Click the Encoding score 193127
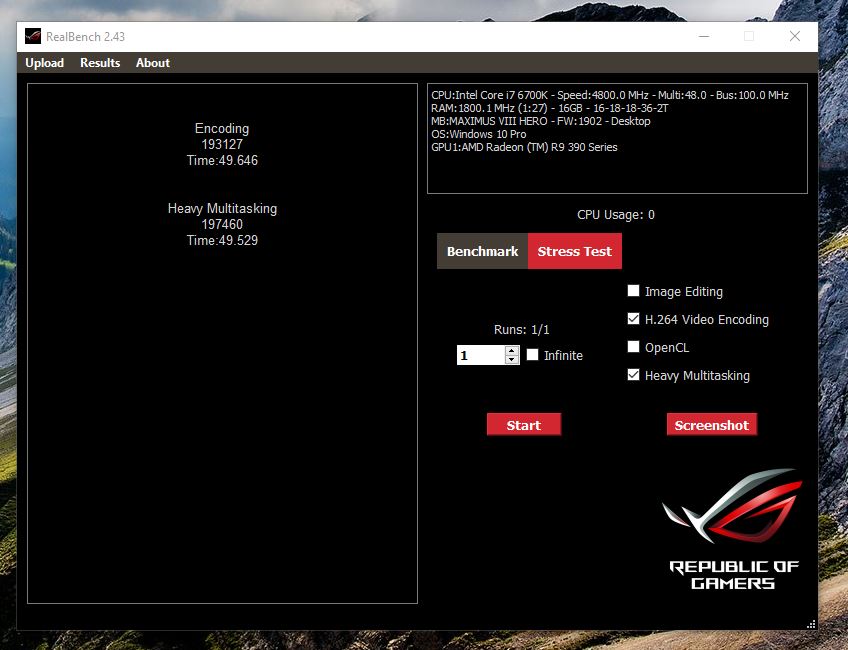Image resolution: width=848 pixels, height=650 pixels. point(222,144)
